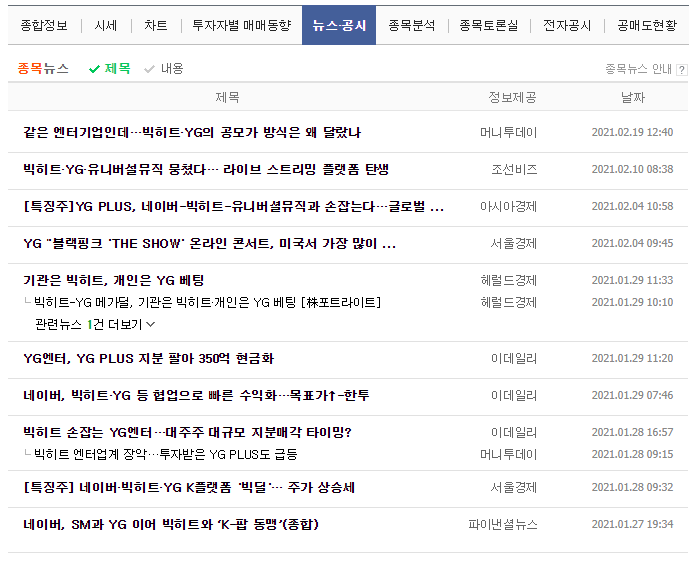Image resolution: width=700 pixels, height=561 pixels.
Task: Open article 같은 엔터기업인데 빅히트·YG의 공모가 방식
Action: [x=192, y=133]
